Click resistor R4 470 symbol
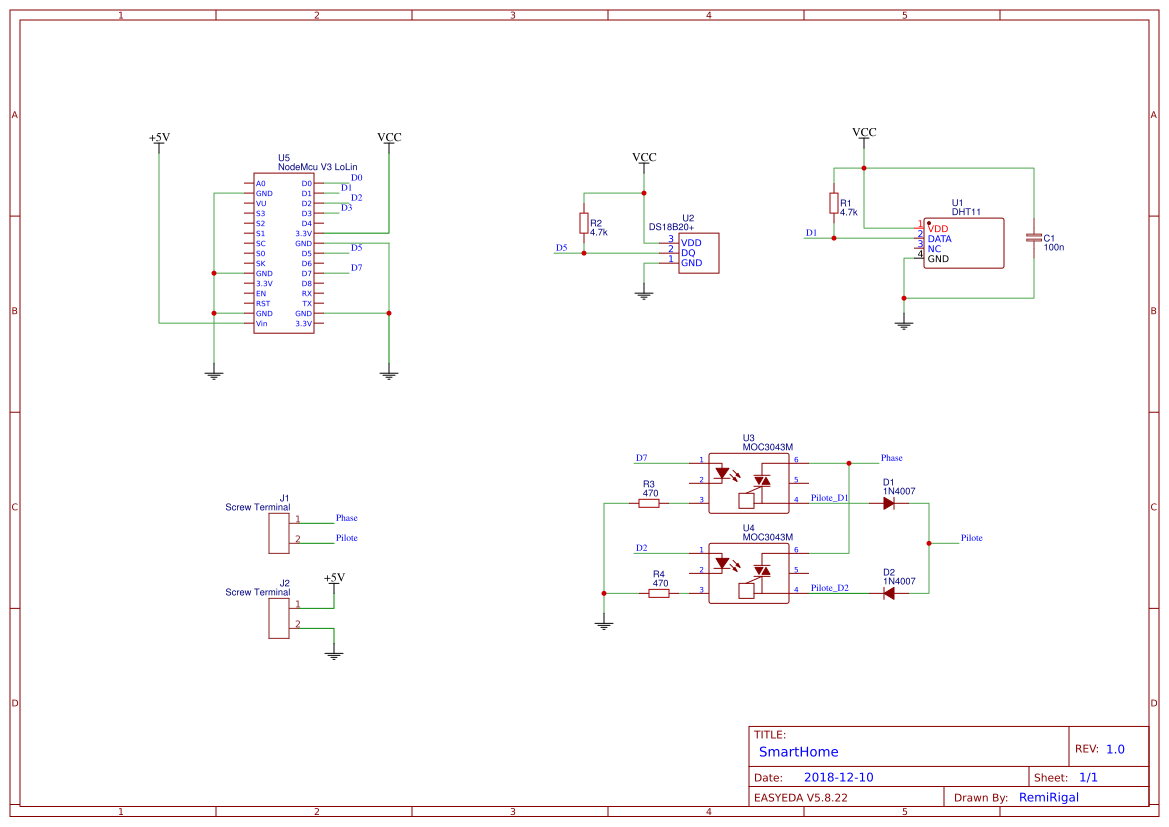Image resolution: width=1169 pixels, height=827 pixels. coord(659,594)
